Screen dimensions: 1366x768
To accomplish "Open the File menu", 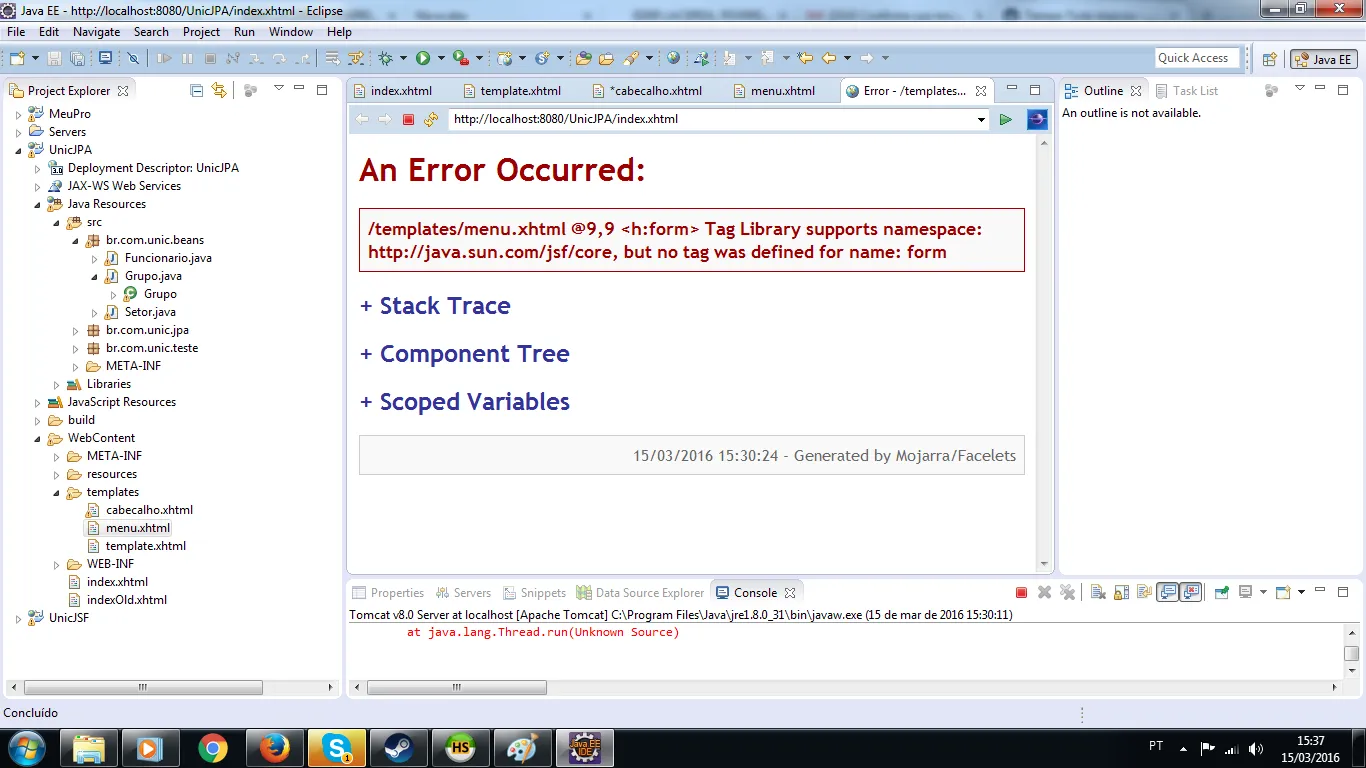I will coord(16,32).
